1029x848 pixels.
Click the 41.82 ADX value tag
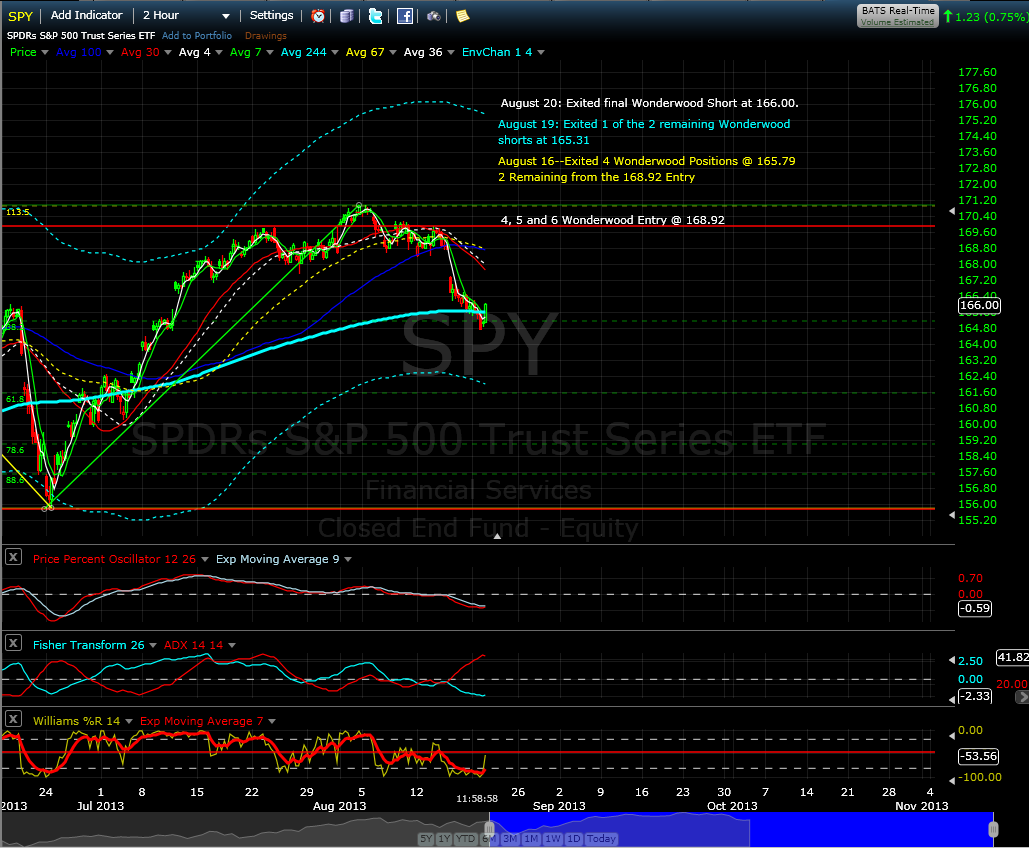[x=1012, y=657]
